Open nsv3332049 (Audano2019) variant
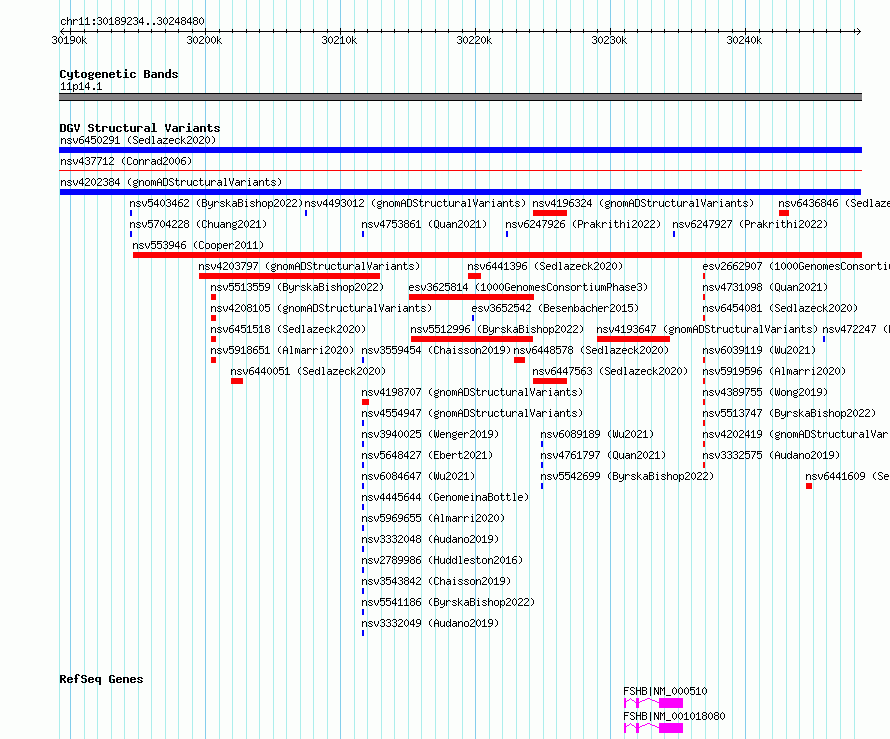This screenshot has width=890, height=739. click(x=430, y=623)
